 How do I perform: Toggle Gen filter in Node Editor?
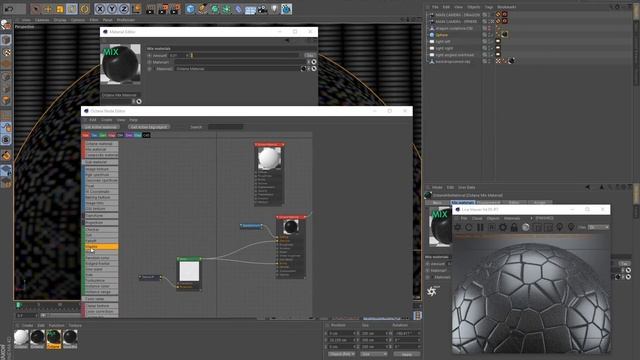[x=103, y=135]
